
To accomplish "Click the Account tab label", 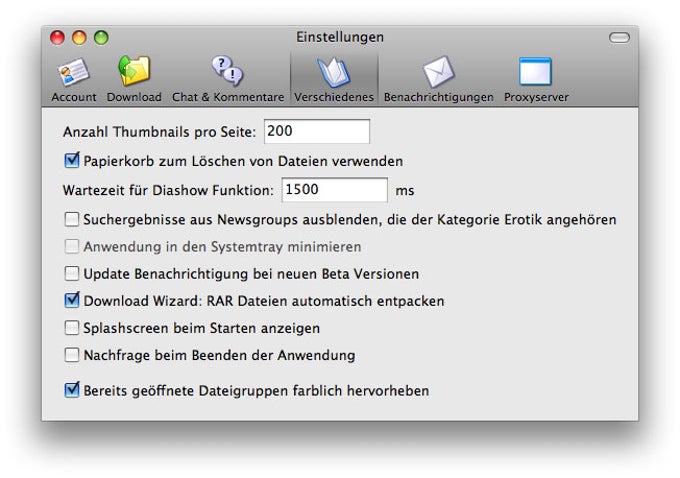I will pos(74,97).
